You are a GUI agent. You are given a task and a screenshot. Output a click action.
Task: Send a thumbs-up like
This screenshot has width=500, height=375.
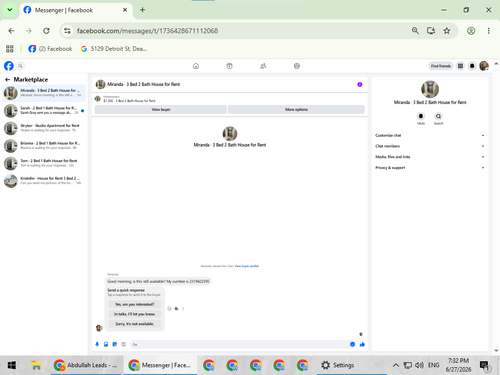point(362,344)
